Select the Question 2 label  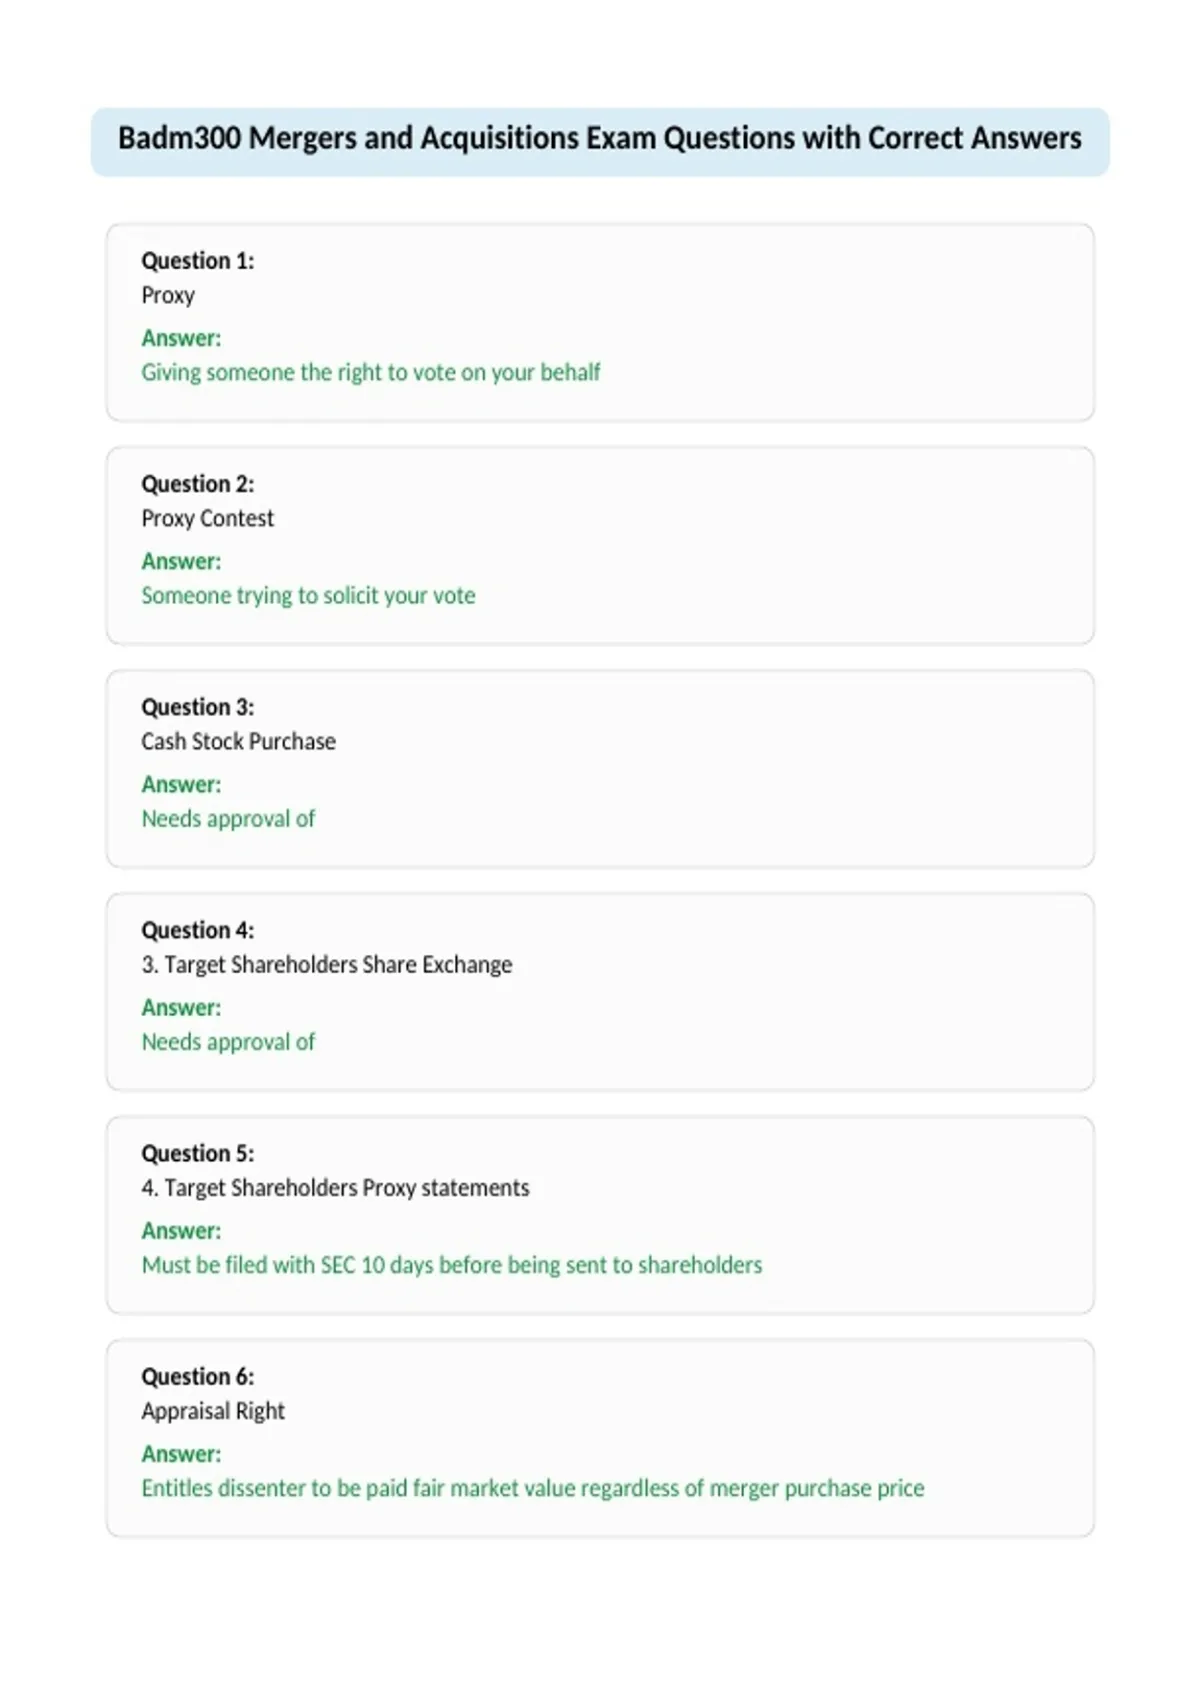[x=197, y=484]
